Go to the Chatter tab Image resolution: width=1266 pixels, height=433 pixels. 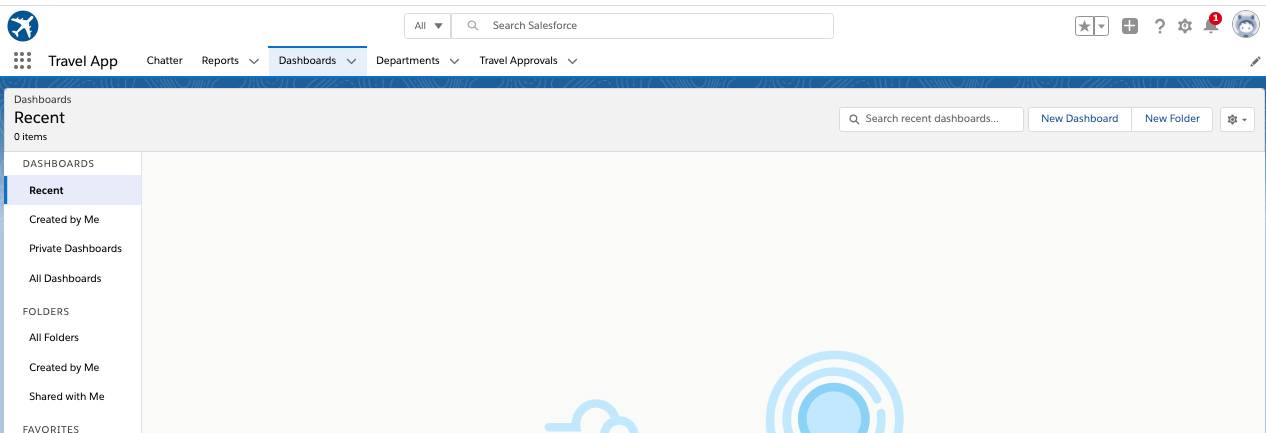(165, 61)
